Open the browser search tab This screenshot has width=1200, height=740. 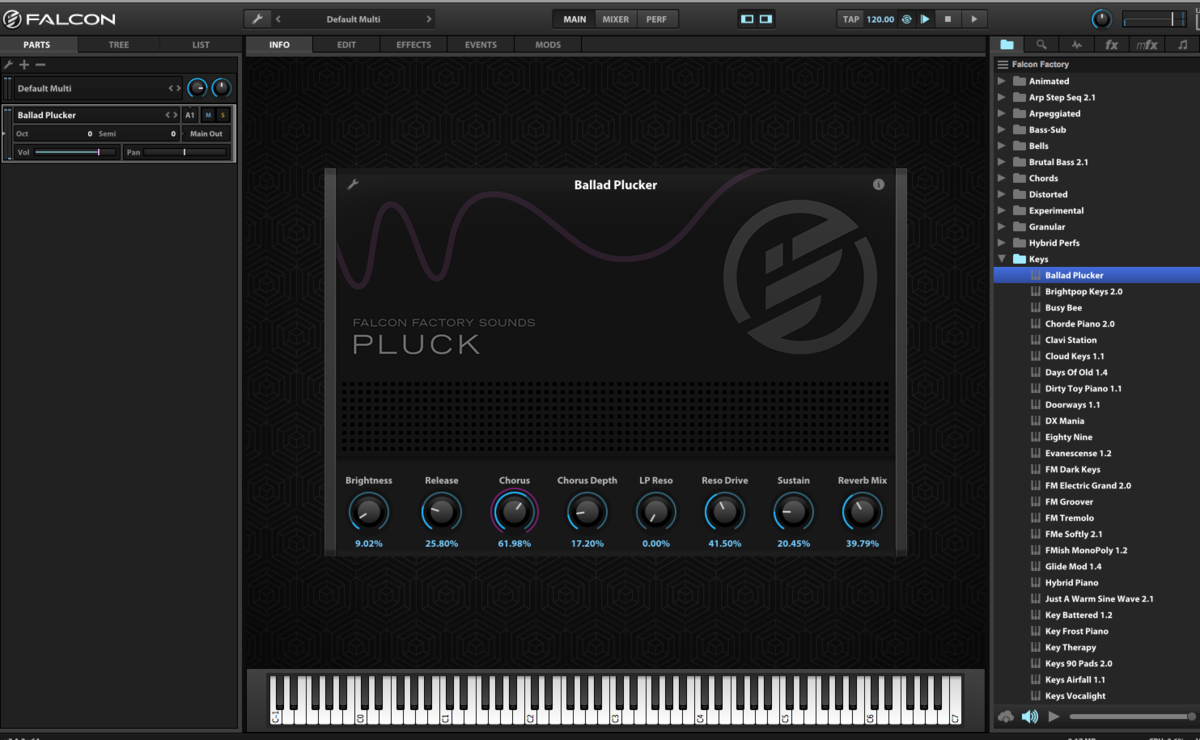tap(1041, 45)
